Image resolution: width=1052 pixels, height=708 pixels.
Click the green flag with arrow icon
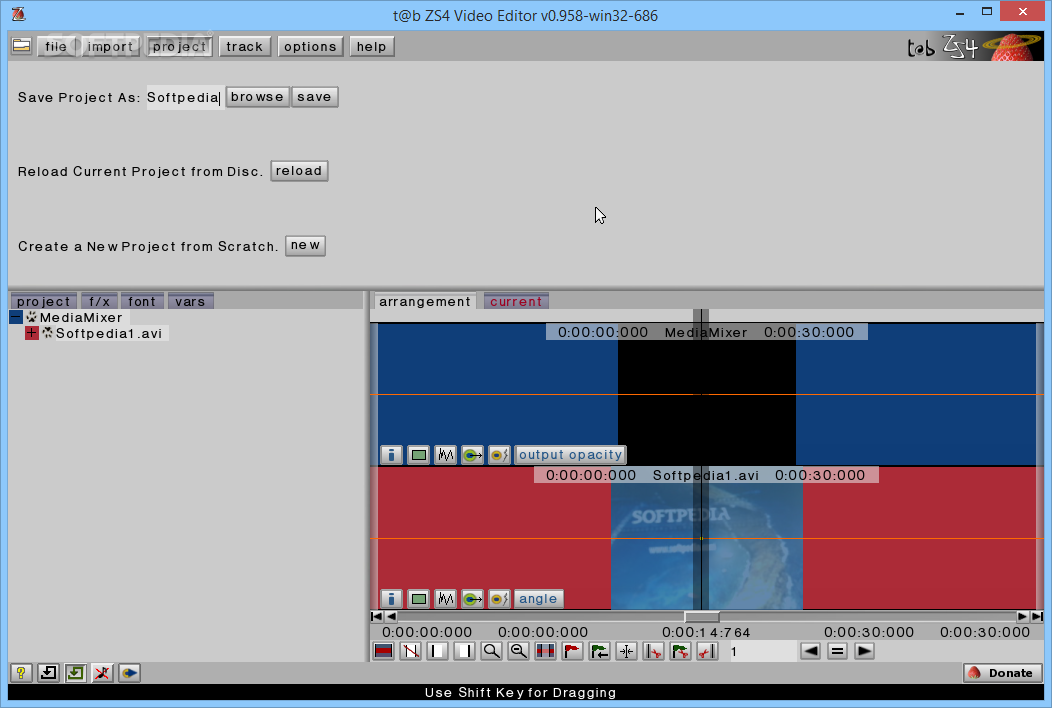pyautogui.click(x=599, y=651)
